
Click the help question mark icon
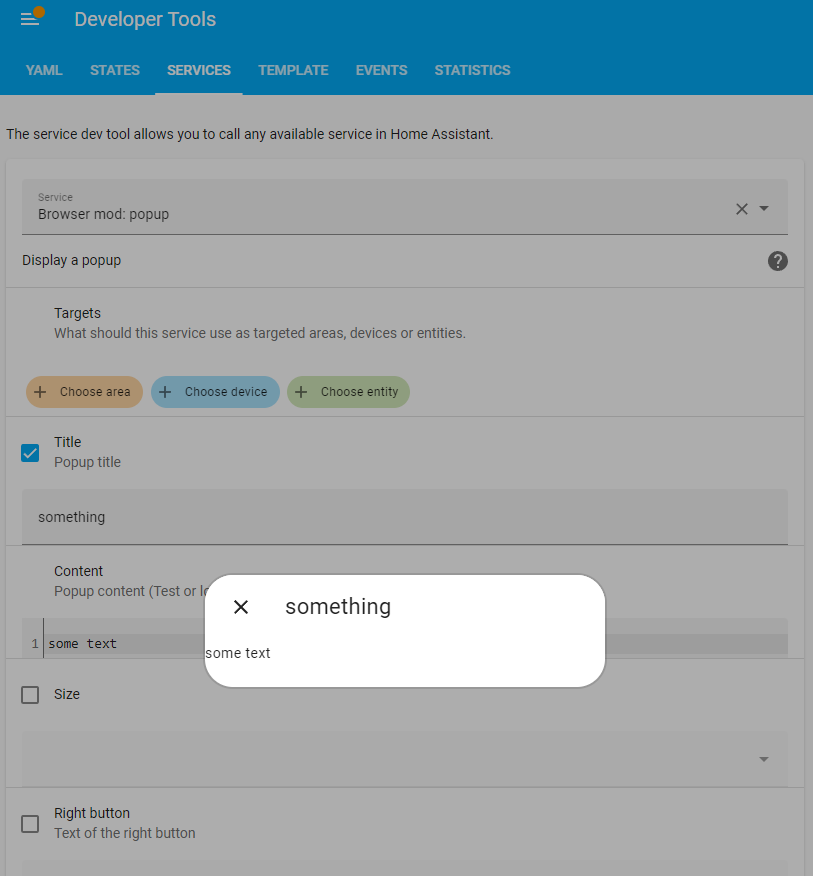click(x=777, y=261)
